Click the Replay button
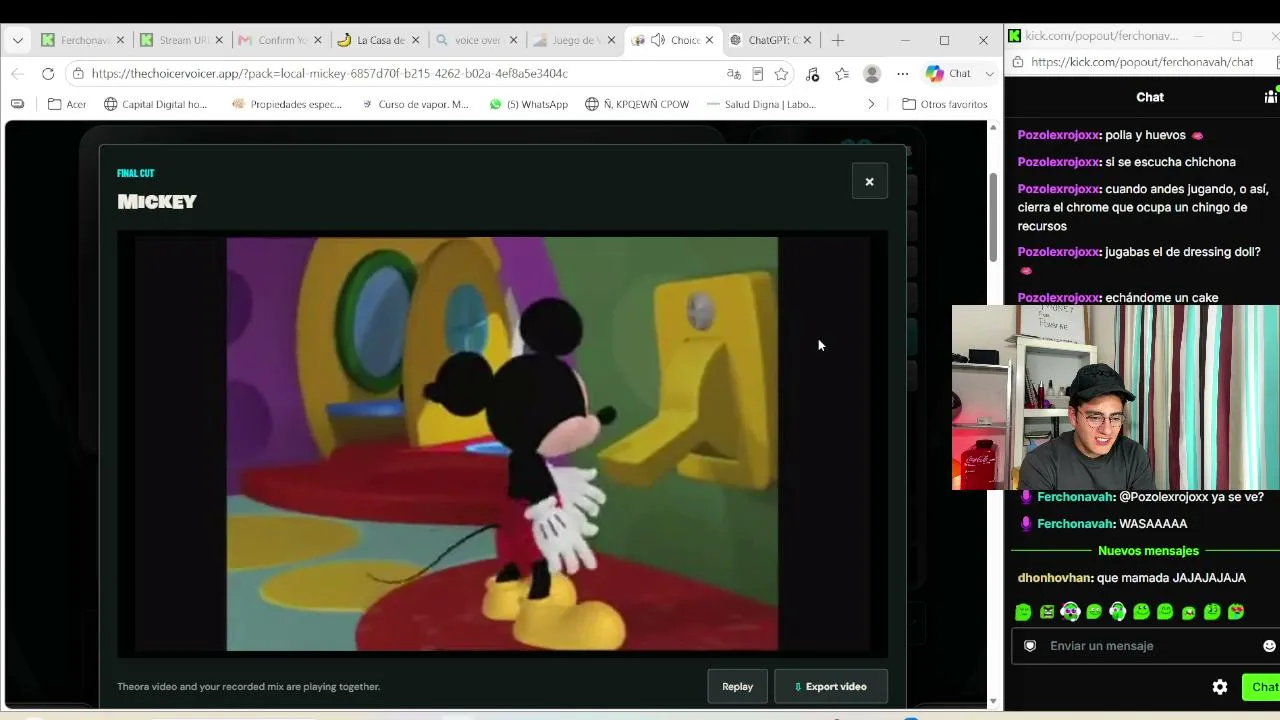This screenshot has height=720, width=1280. click(737, 686)
